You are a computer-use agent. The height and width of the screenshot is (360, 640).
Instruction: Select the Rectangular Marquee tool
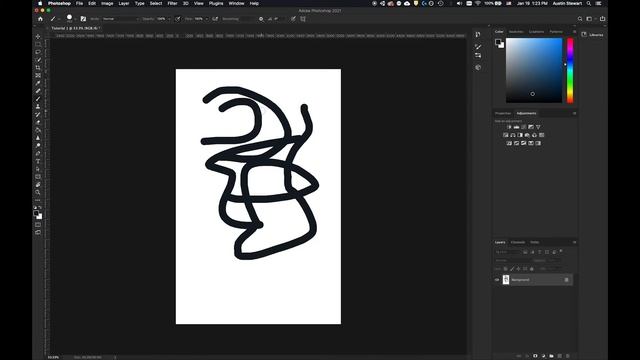38,44
